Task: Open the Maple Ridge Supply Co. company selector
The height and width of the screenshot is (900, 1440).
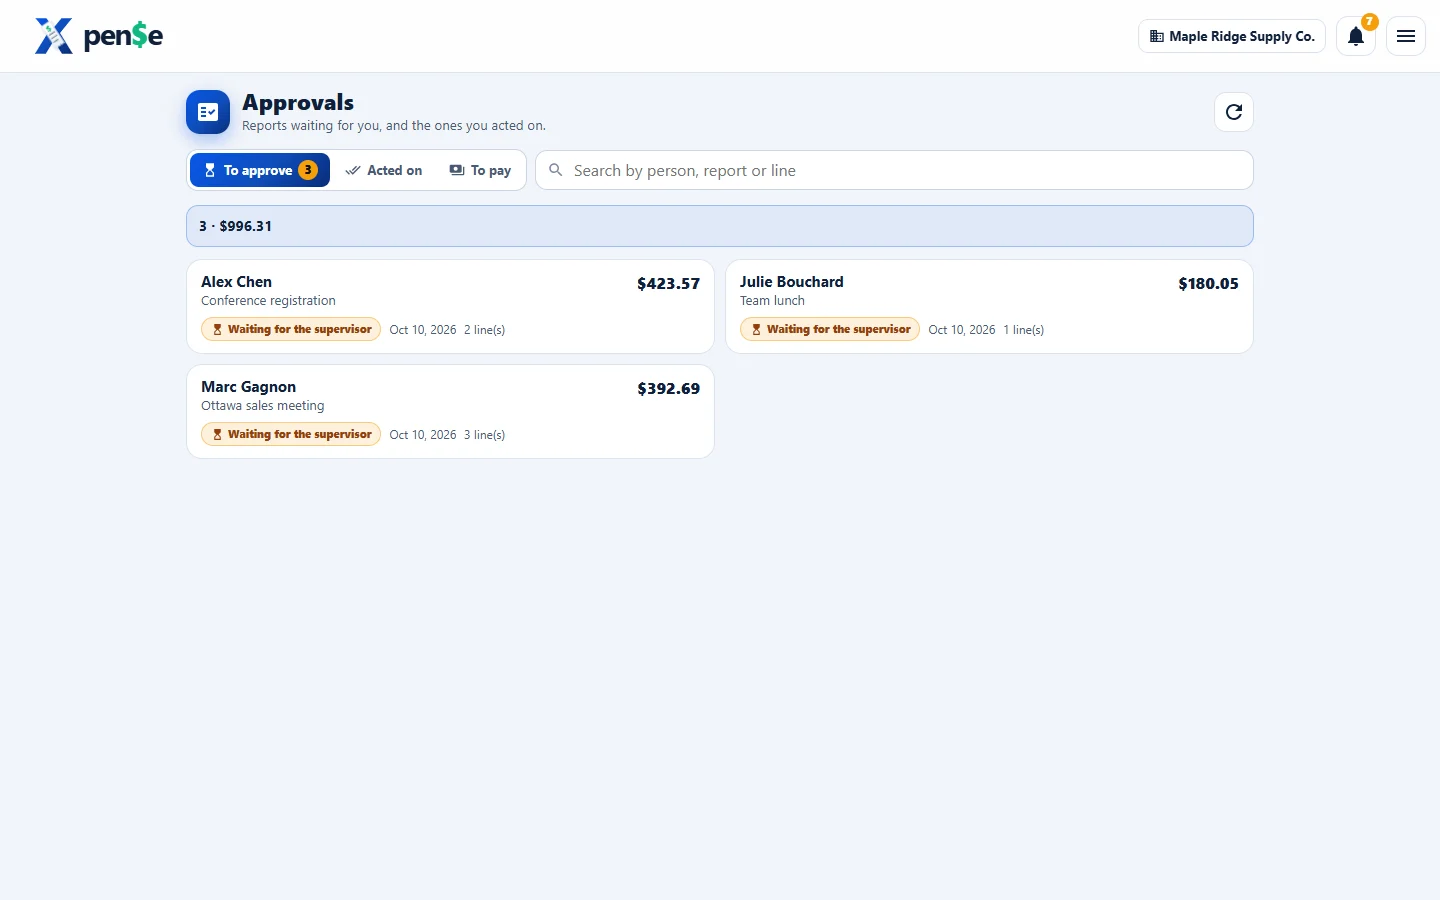Action: coord(1231,37)
